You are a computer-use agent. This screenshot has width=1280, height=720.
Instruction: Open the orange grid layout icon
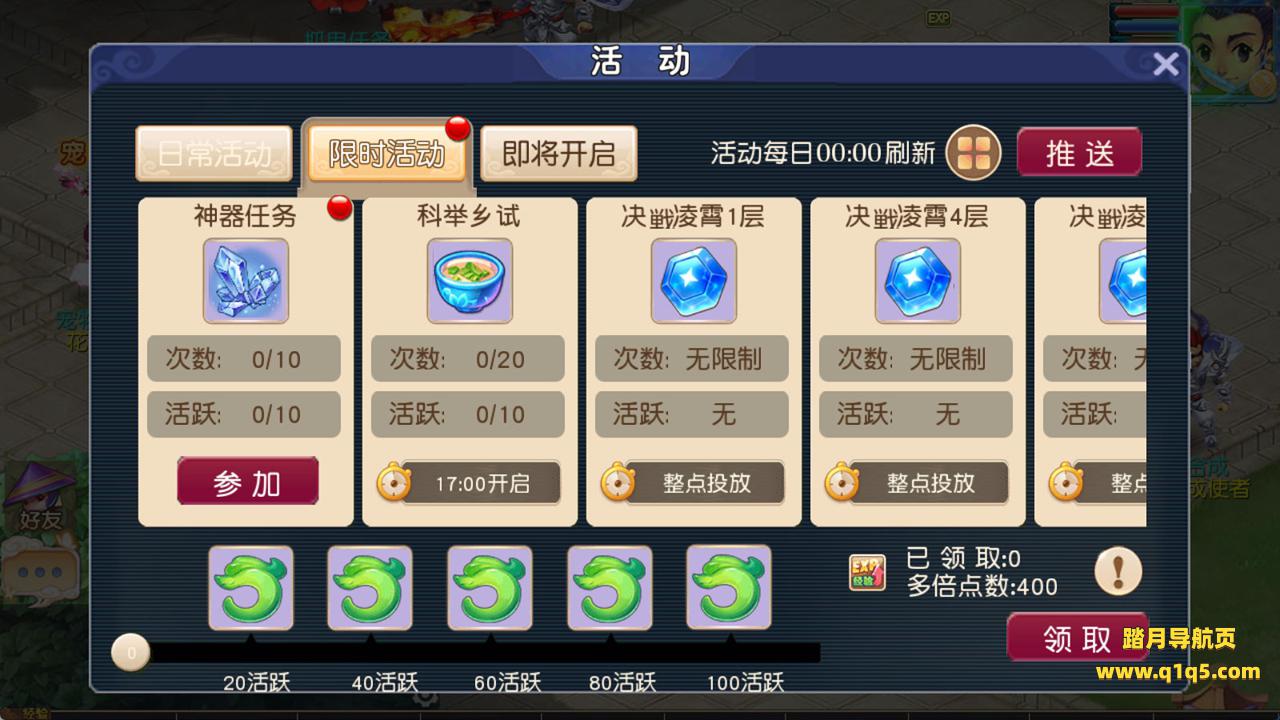974,153
